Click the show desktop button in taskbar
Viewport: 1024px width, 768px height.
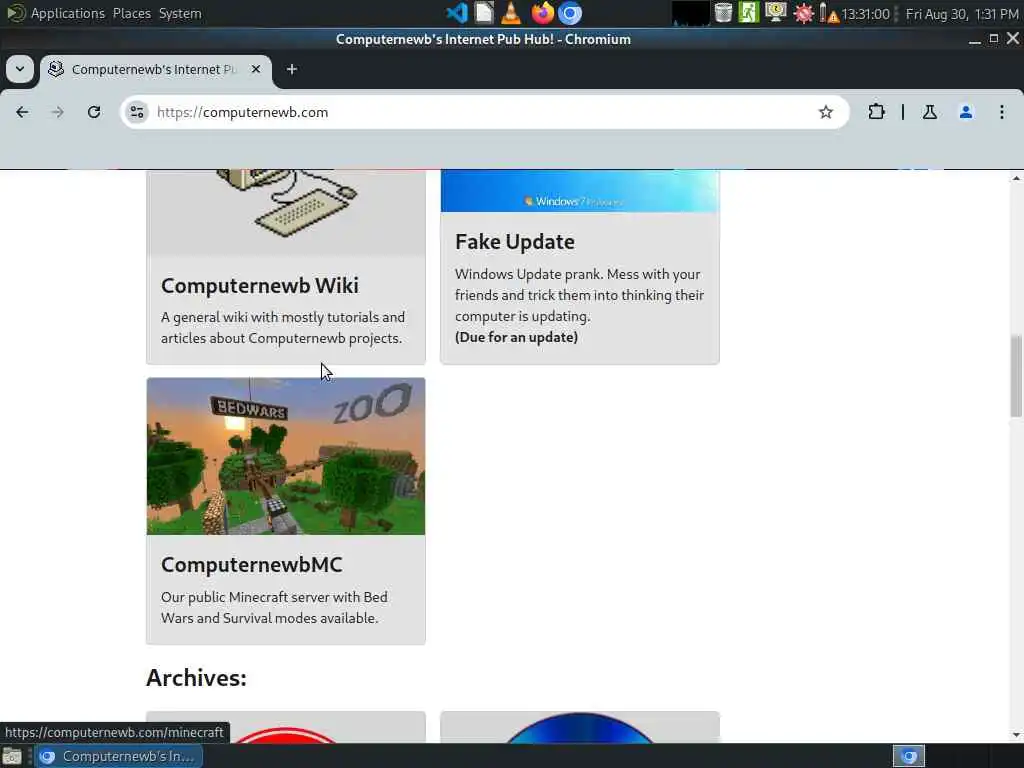tap(12, 756)
